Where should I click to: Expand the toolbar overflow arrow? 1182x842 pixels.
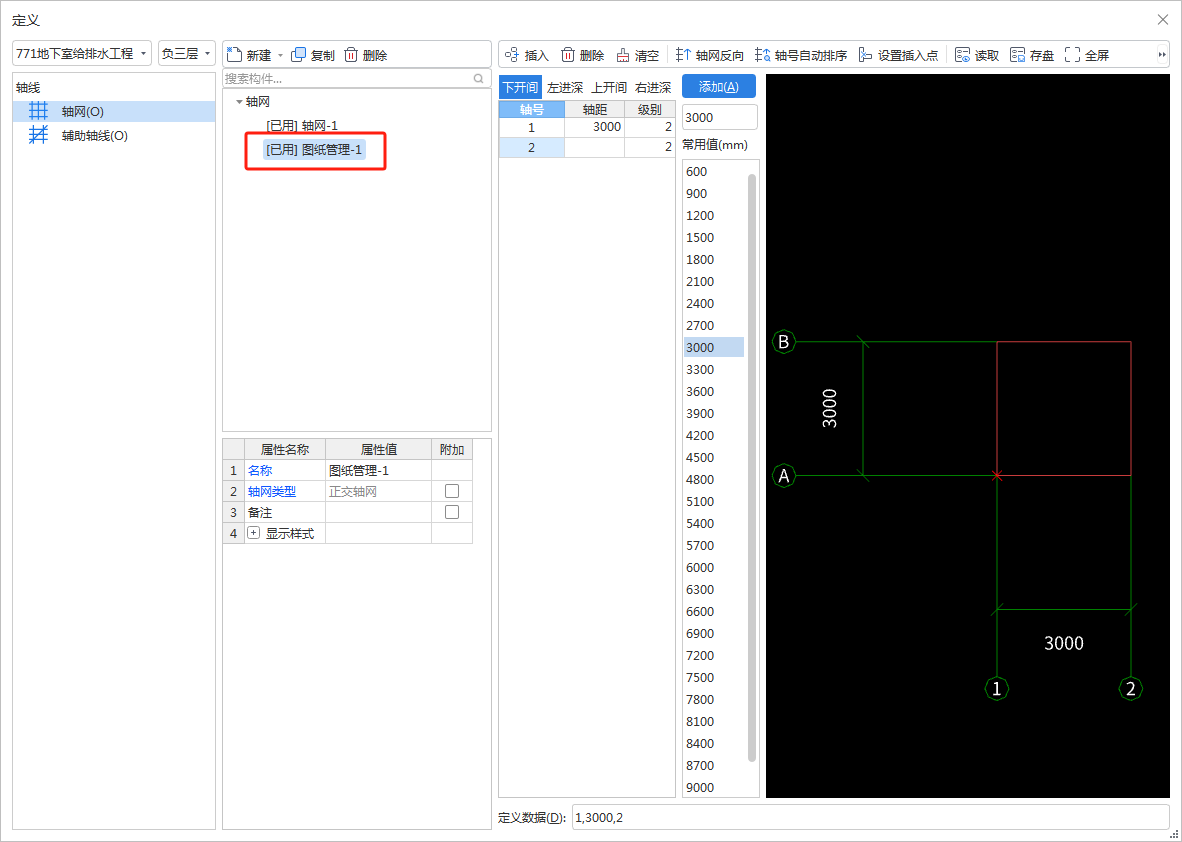tap(1162, 54)
